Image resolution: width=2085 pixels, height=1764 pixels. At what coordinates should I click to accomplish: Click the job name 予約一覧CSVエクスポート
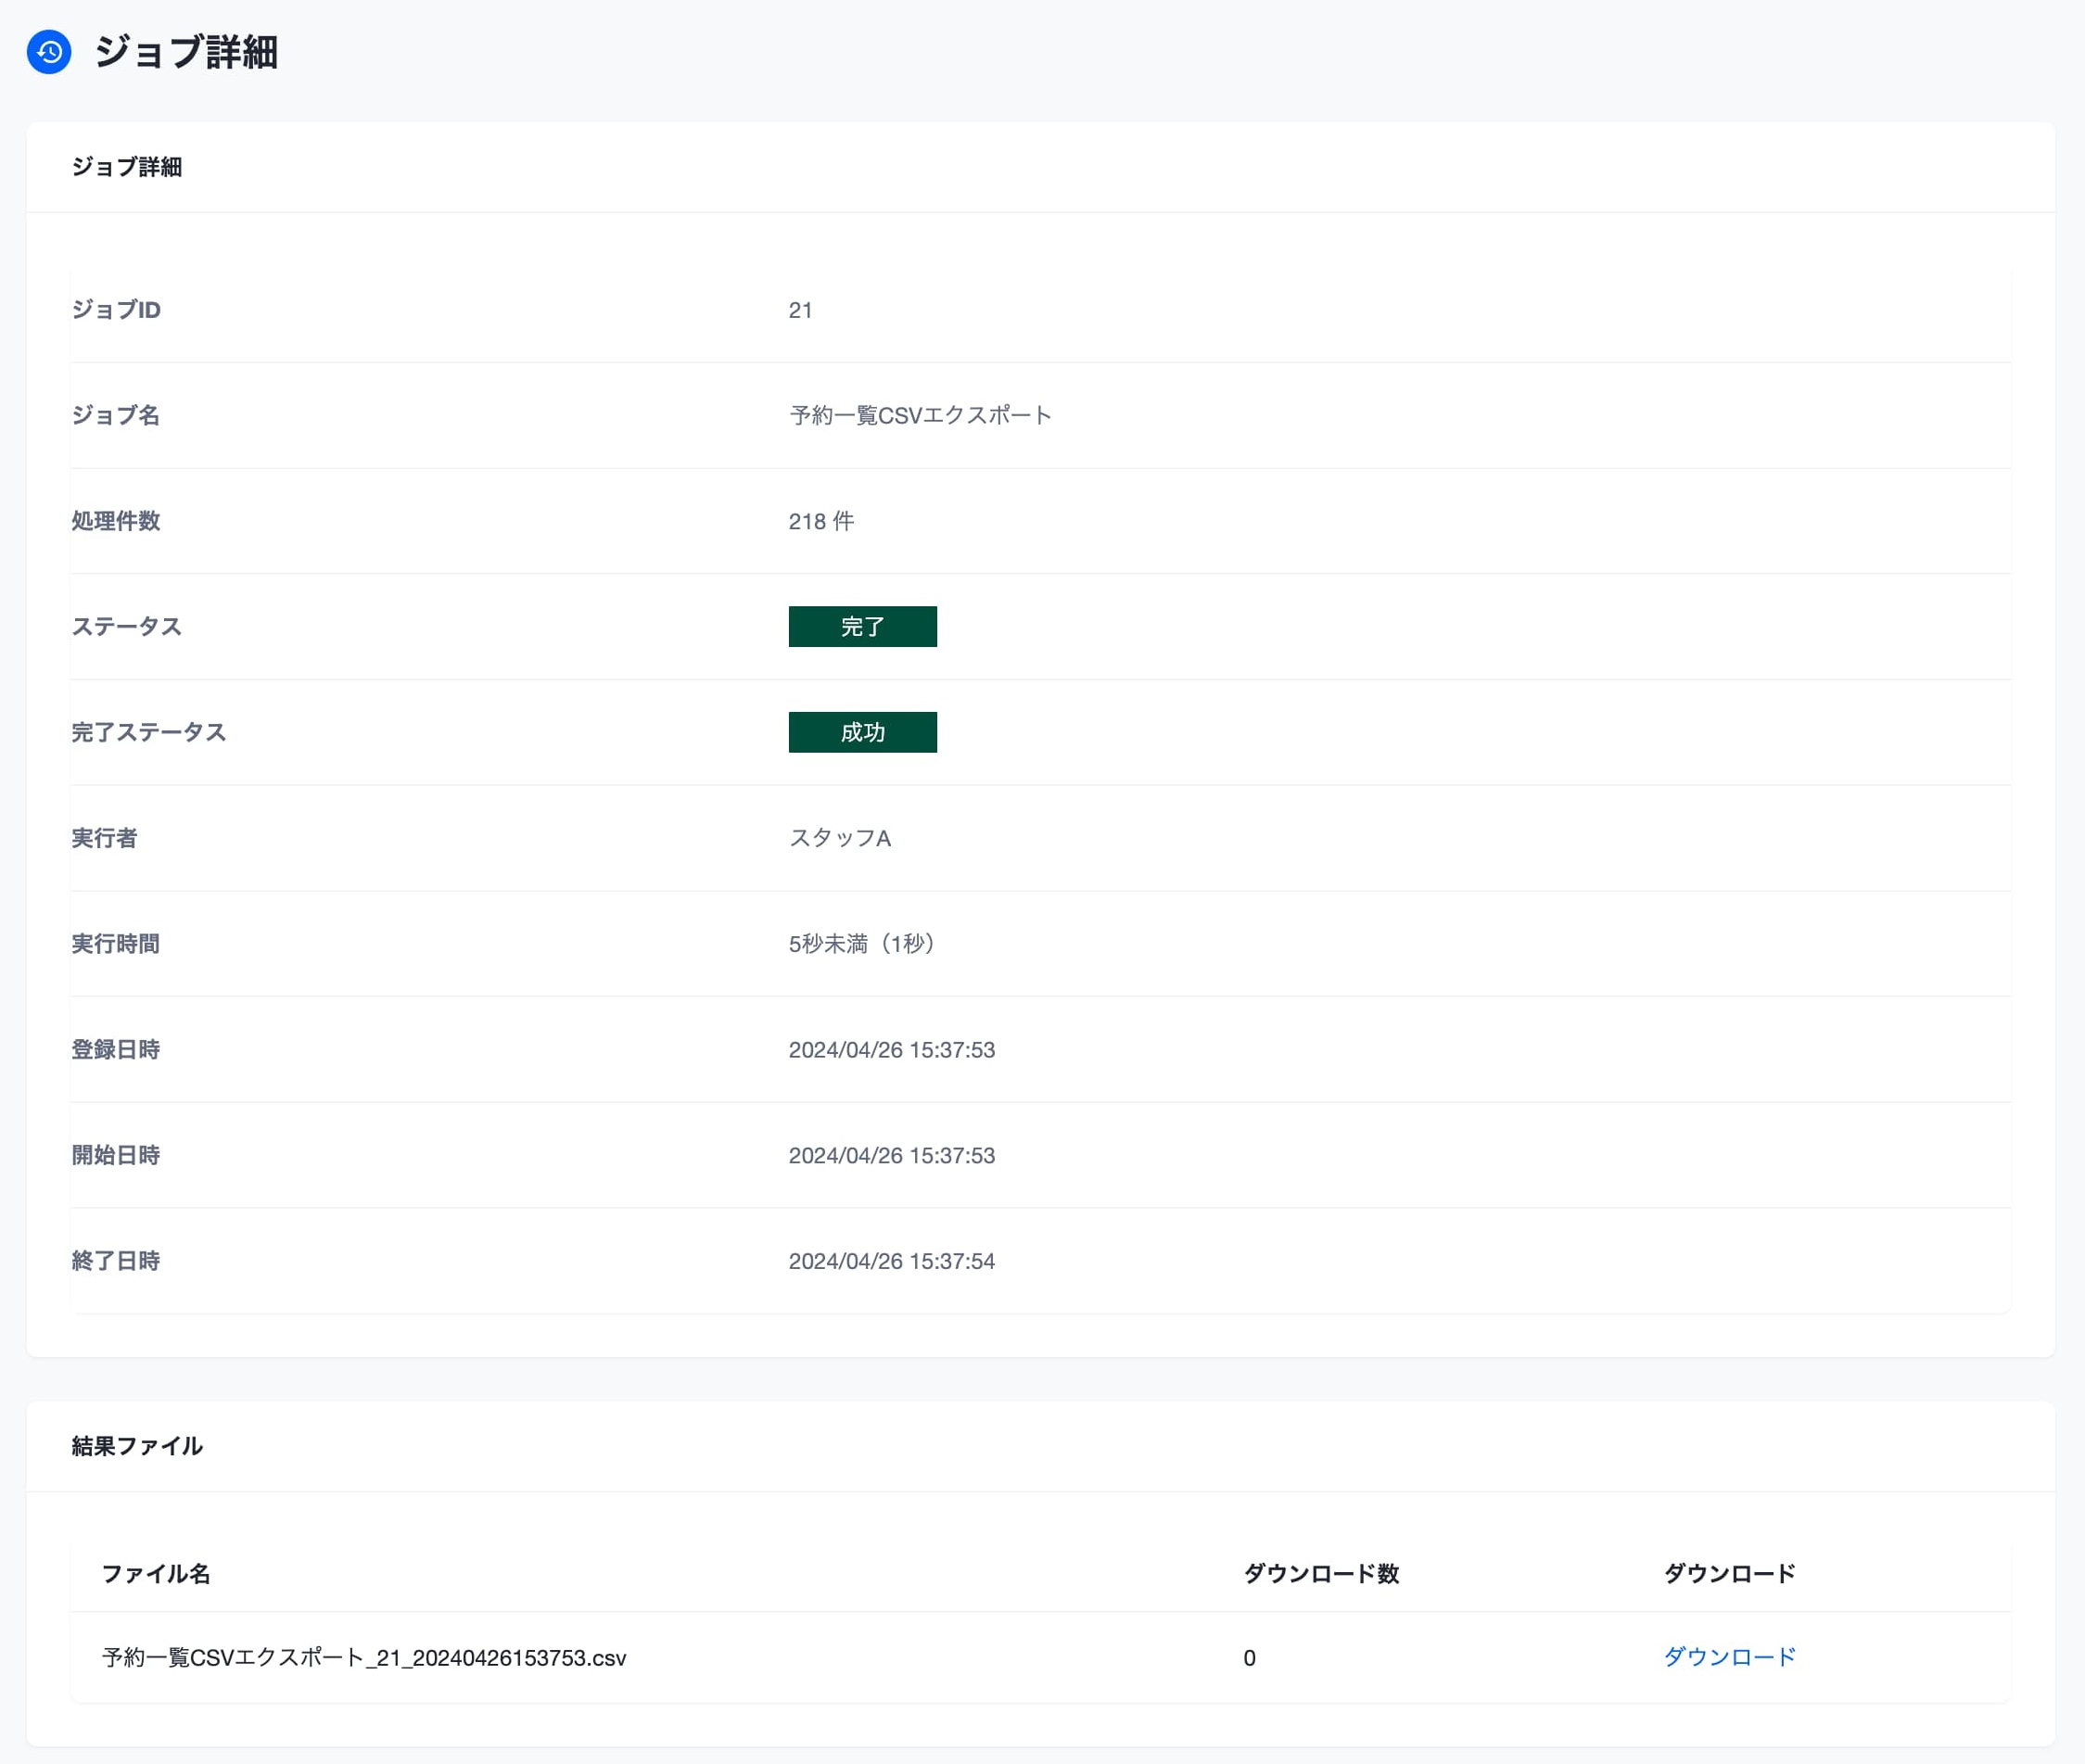920,415
